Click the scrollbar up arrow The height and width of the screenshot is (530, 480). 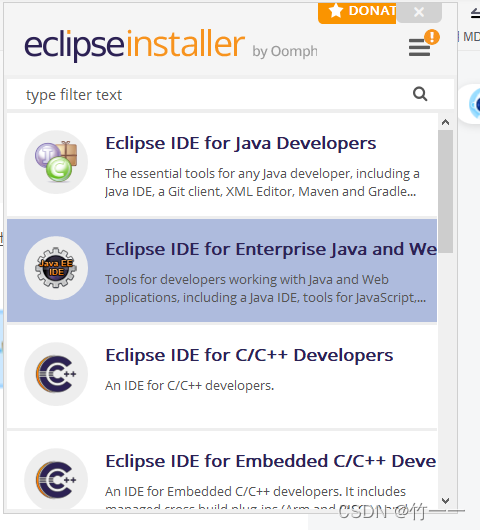446,122
